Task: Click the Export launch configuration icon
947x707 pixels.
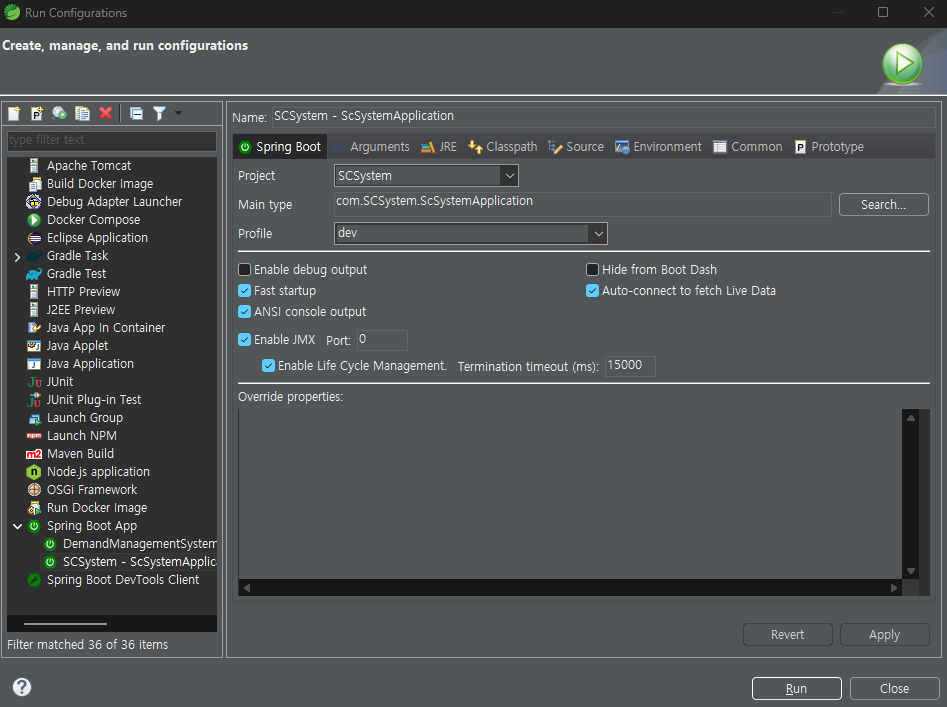Action: coord(59,113)
